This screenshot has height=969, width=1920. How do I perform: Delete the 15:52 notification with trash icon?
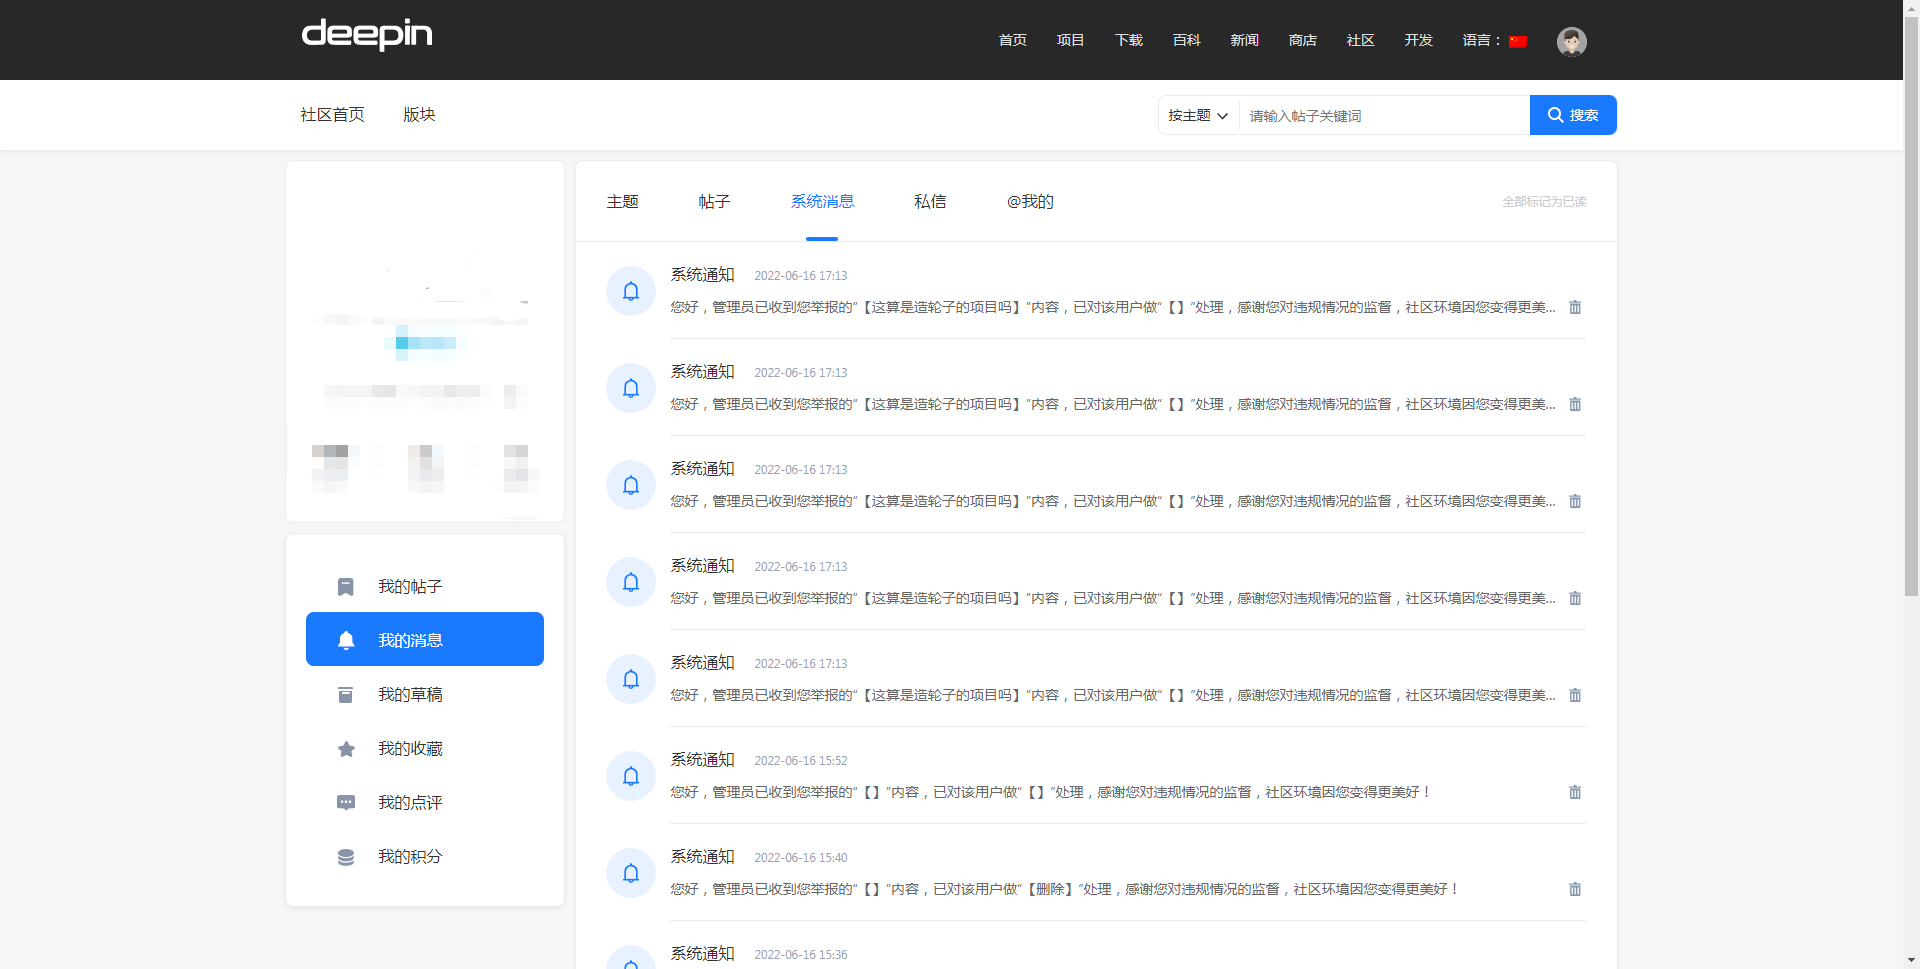1575,792
